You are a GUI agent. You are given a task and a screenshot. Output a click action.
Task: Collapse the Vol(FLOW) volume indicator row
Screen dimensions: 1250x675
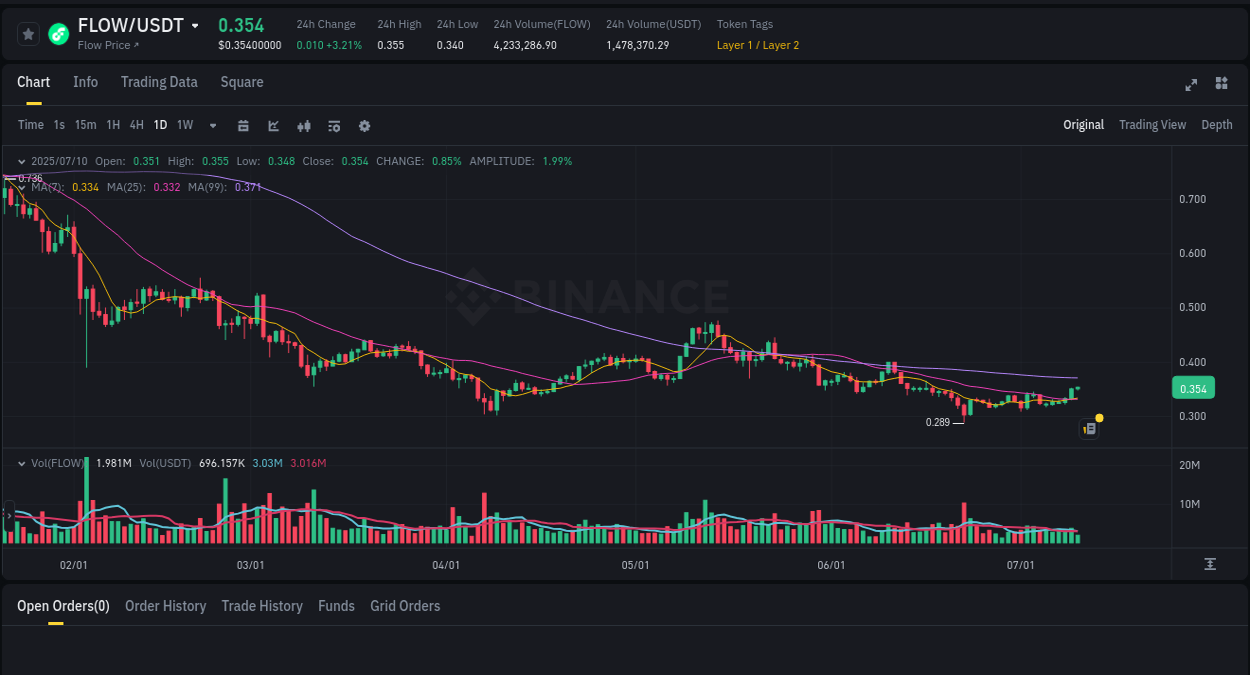(22, 463)
